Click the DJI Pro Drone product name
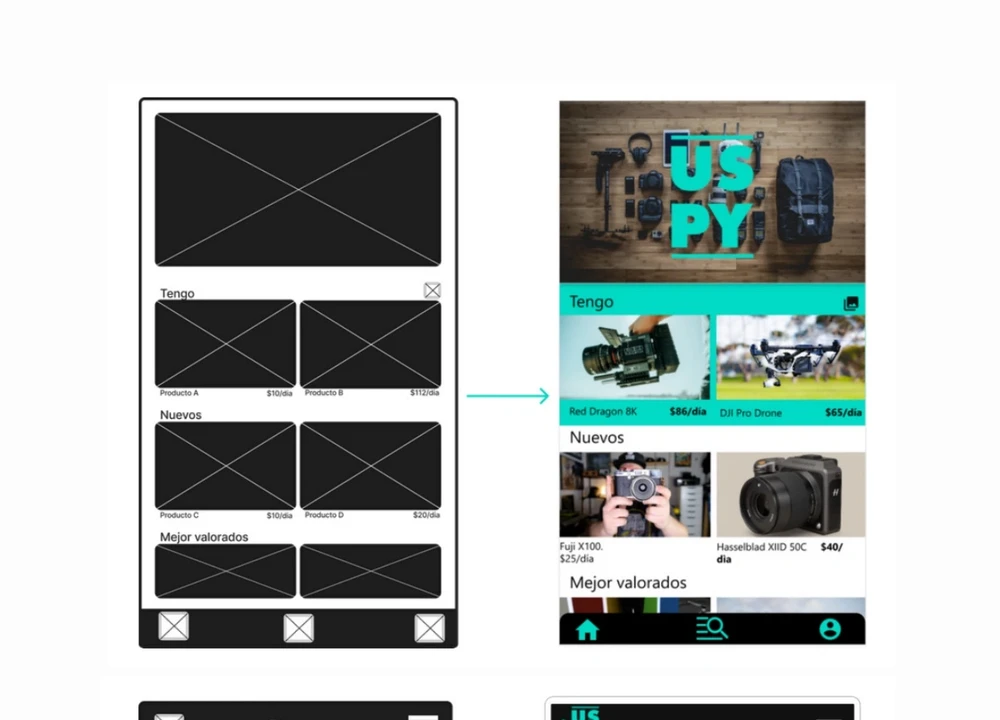Image resolution: width=1000 pixels, height=720 pixels. [751, 413]
